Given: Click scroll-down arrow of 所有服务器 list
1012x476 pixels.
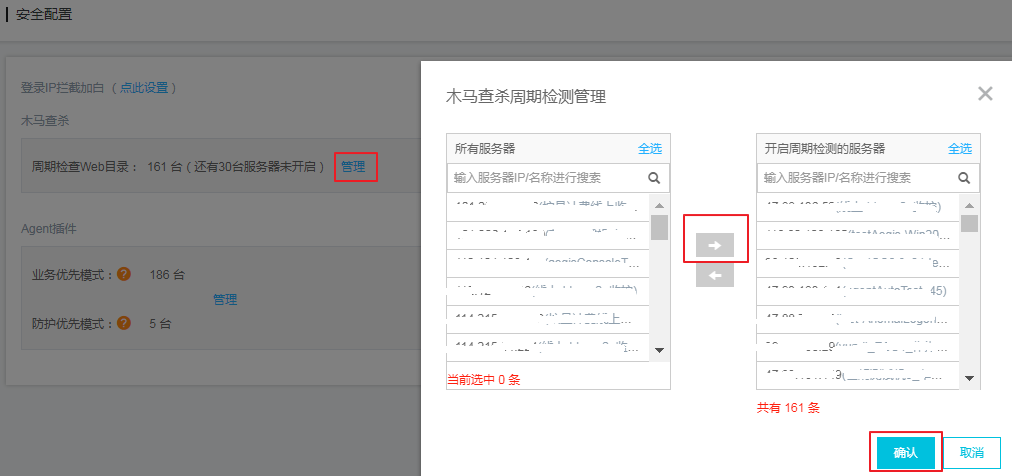Looking at the screenshot, I should pos(659,350).
